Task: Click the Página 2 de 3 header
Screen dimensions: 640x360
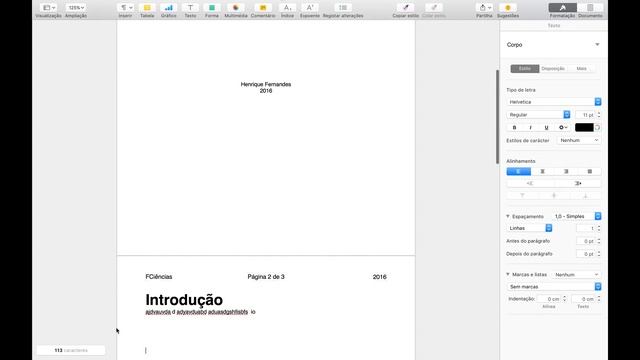Action: click(266, 277)
